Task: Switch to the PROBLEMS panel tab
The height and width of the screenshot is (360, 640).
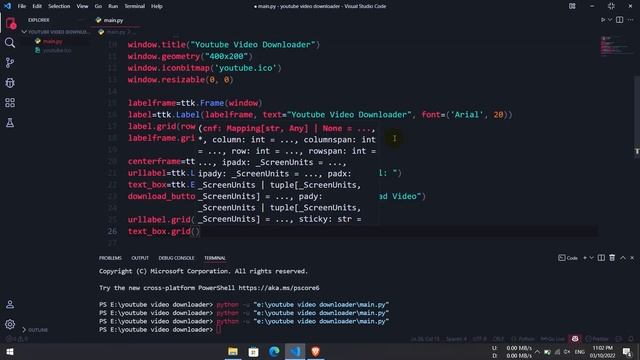Action: click(110, 258)
